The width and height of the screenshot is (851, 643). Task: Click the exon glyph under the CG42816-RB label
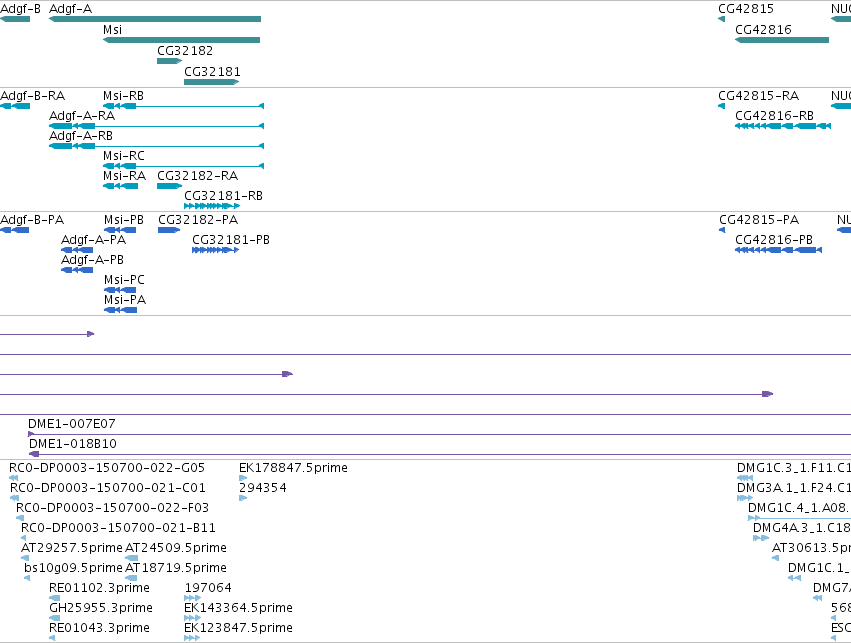click(x=783, y=126)
